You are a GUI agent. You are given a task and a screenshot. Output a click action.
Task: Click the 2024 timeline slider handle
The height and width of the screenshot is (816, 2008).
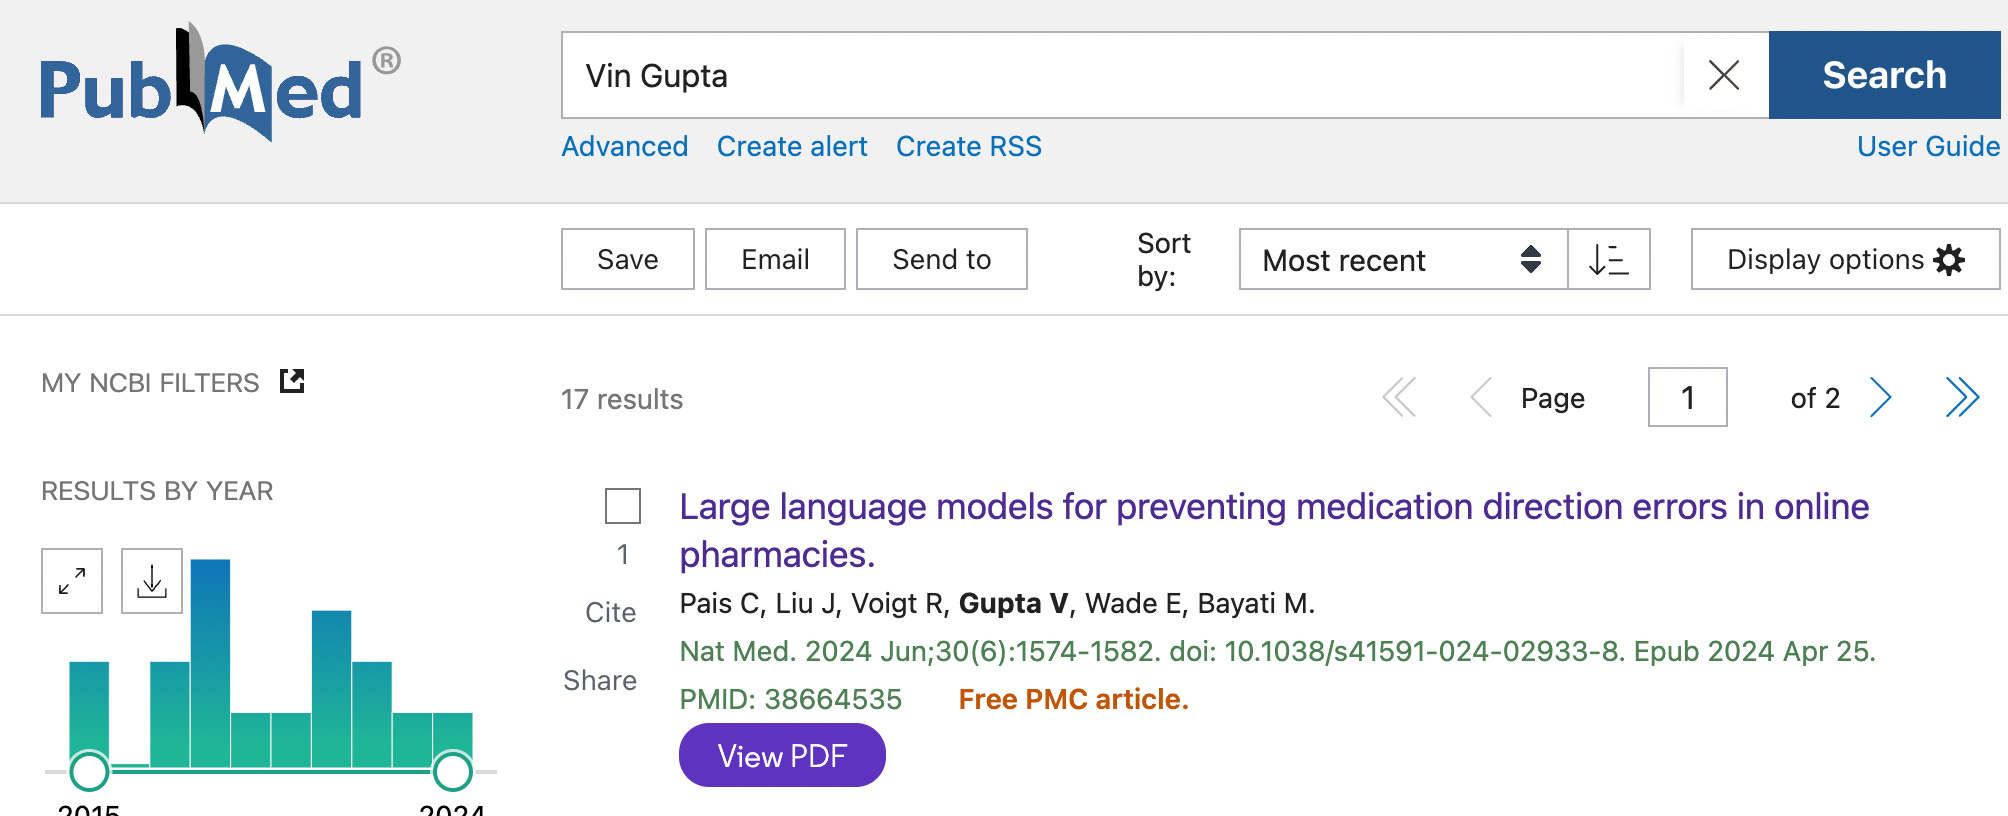pos(452,771)
